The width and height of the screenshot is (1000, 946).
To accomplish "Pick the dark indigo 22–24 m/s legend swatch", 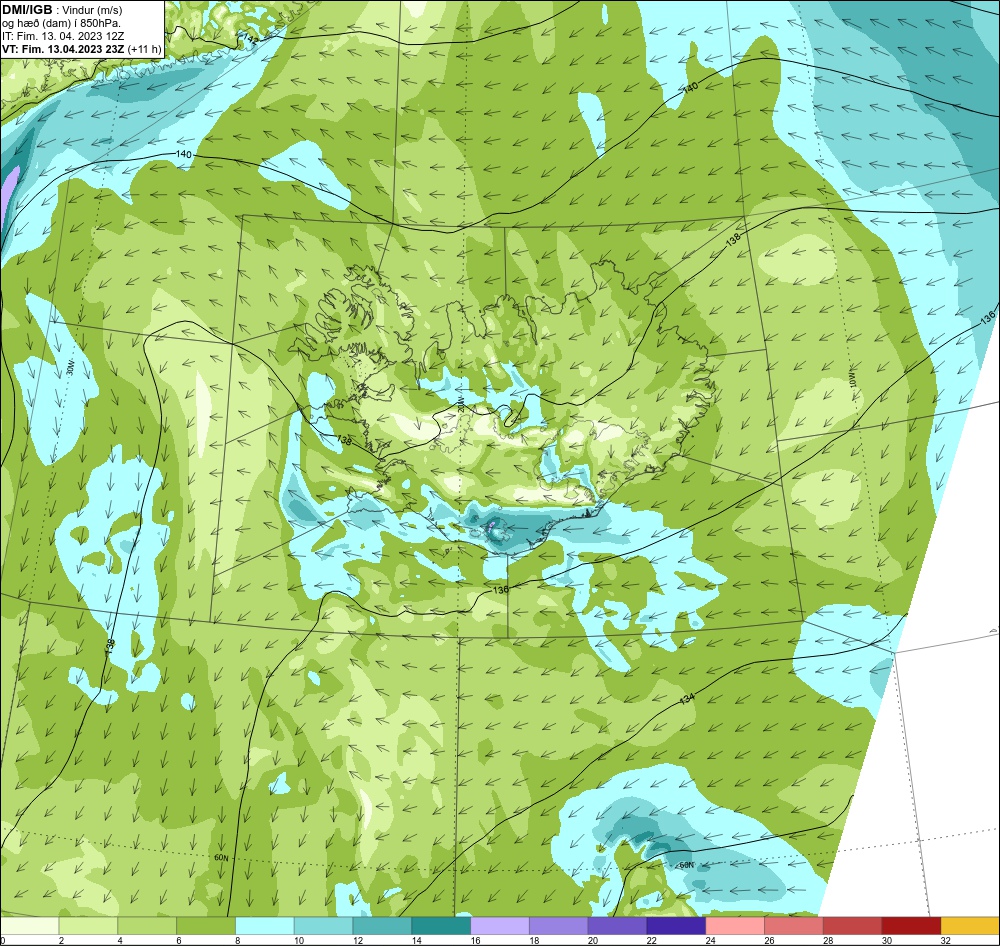I will [676, 925].
